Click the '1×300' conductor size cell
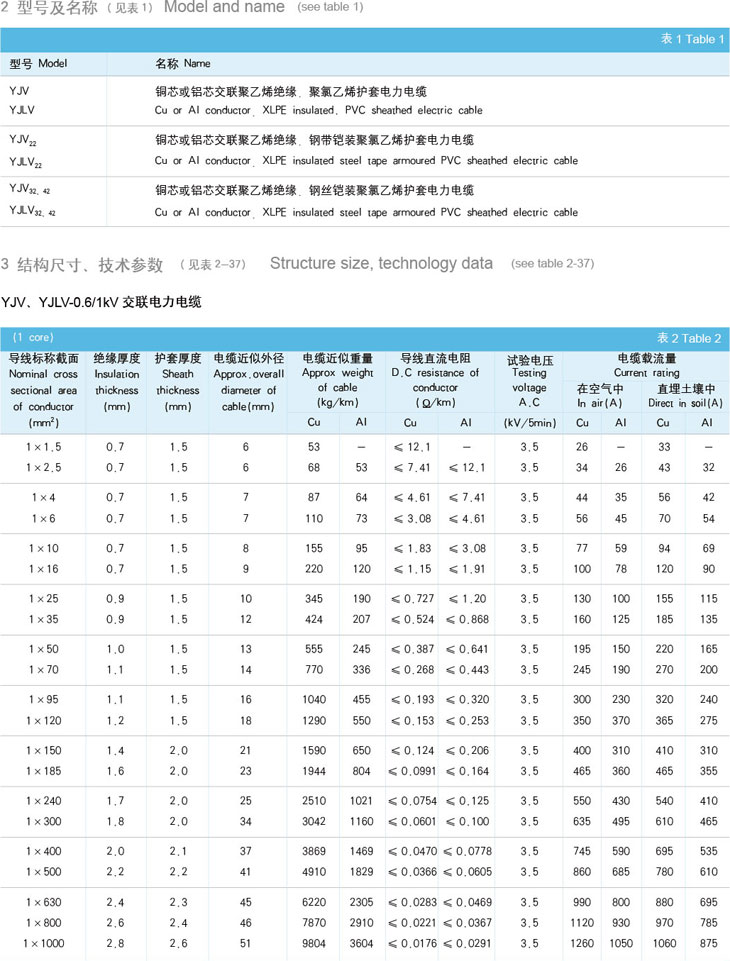The height and width of the screenshot is (961, 730). 44,821
